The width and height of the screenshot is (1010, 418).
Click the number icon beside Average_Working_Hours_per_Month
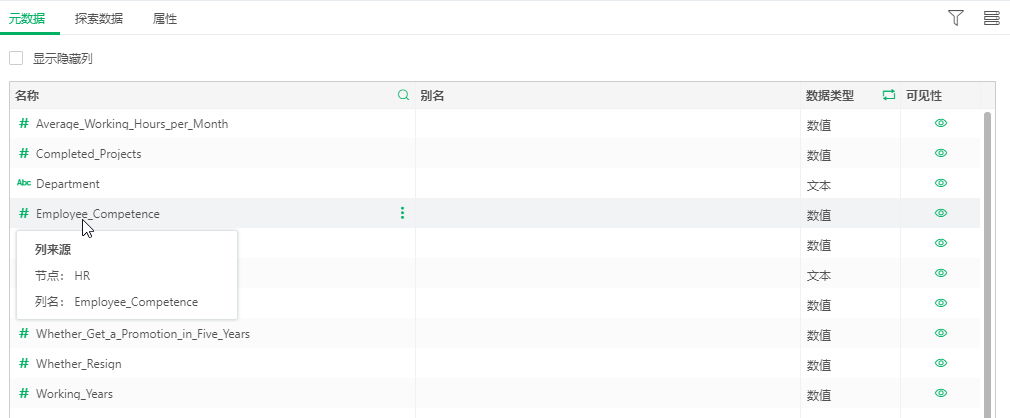pyautogui.click(x=24, y=123)
